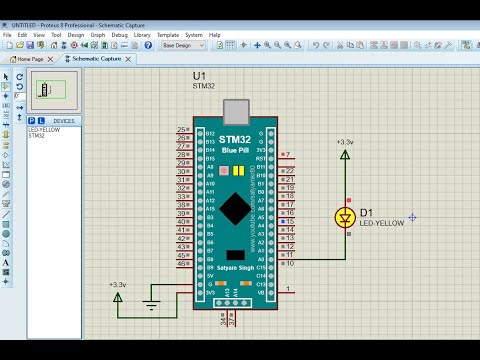Image resolution: width=480 pixels, height=360 pixels.
Task: Select STM32 in the devices list
Action: pos(36,136)
